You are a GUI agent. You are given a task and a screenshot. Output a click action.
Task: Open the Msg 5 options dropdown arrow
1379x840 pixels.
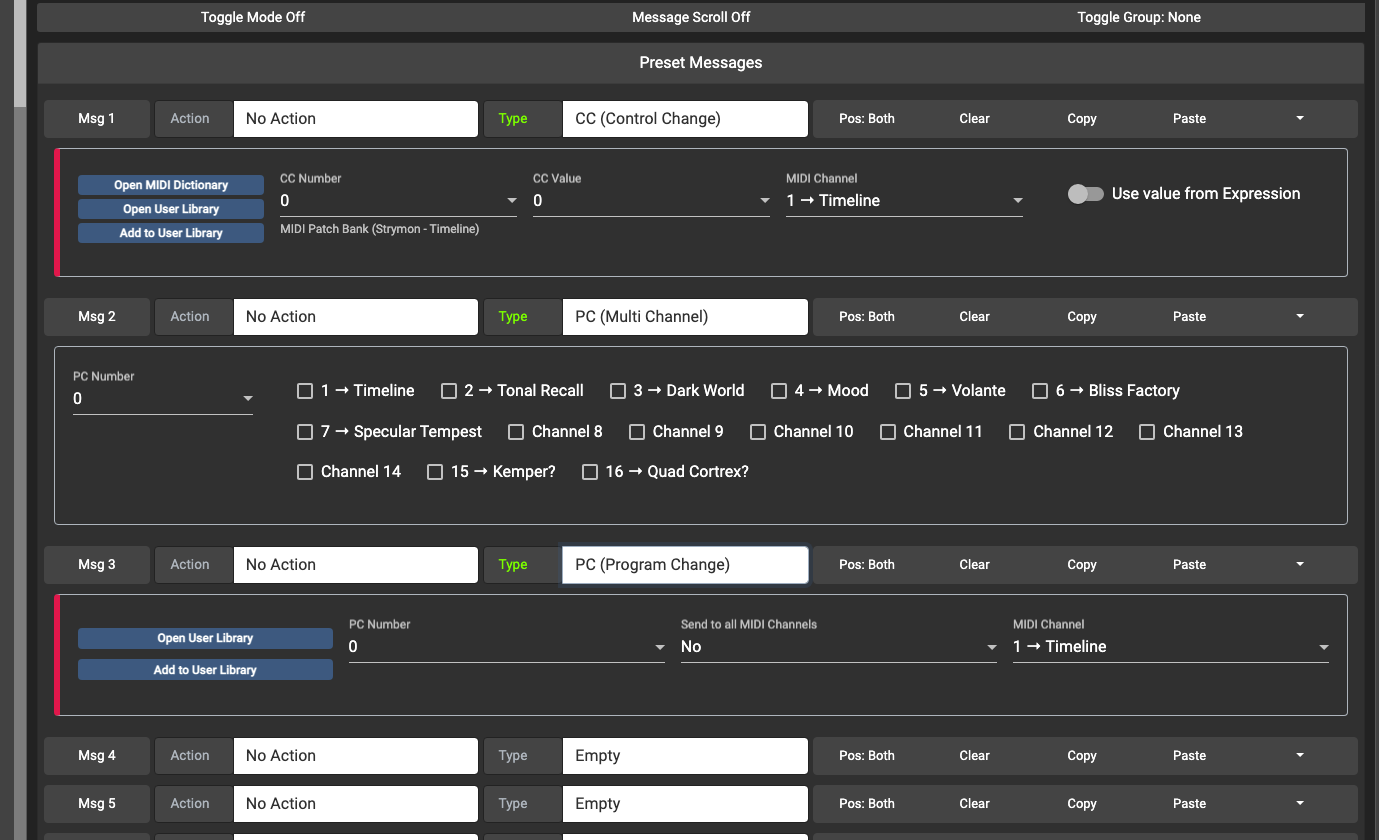click(x=1299, y=803)
